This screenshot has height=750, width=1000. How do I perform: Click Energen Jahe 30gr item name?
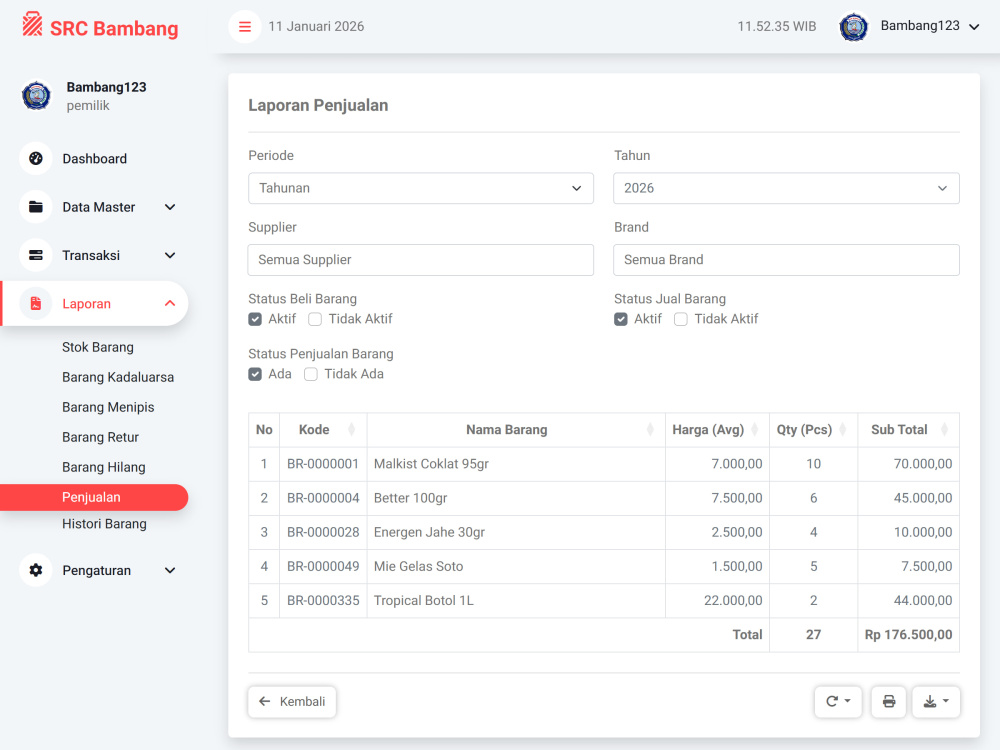(x=429, y=532)
